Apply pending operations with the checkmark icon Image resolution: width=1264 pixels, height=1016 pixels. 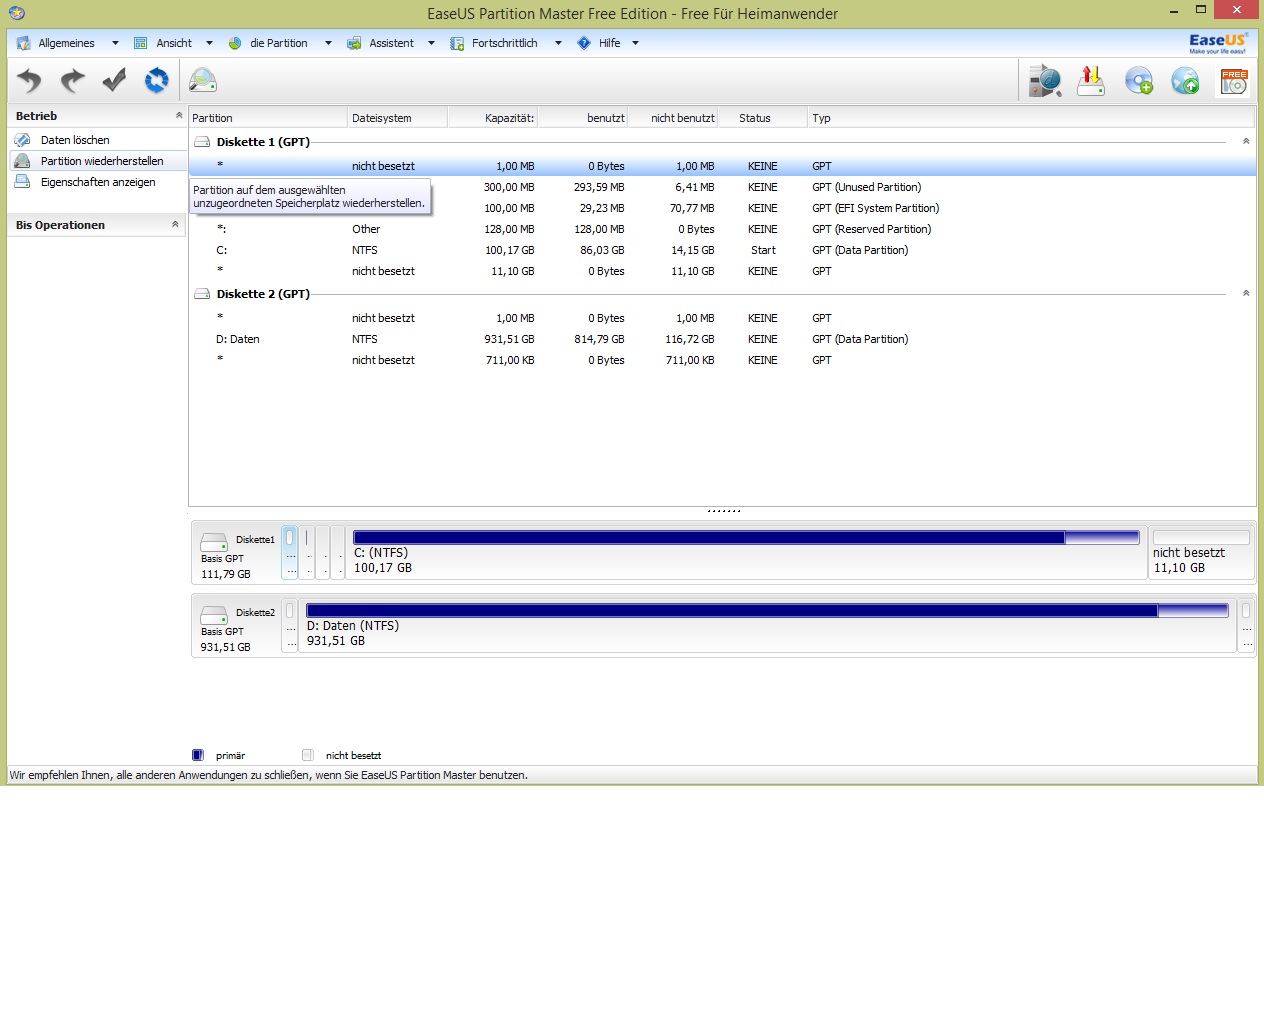pos(114,80)
